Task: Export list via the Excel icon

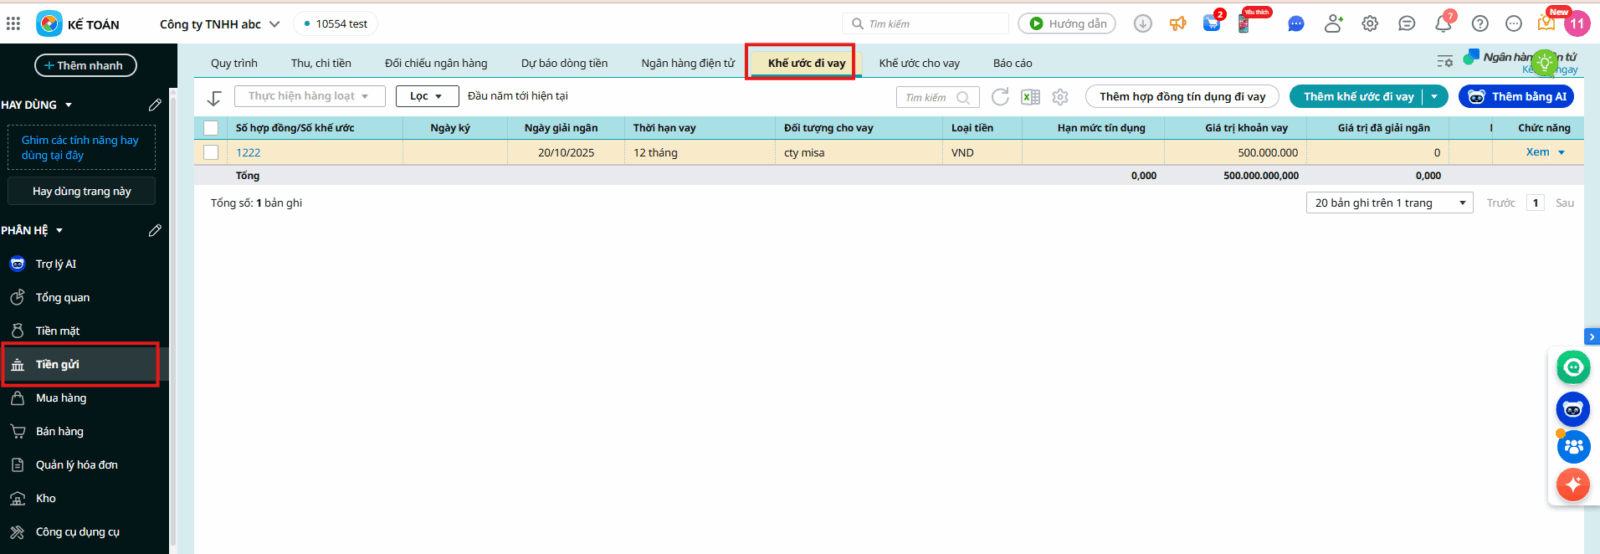Action: point(1030,97)
